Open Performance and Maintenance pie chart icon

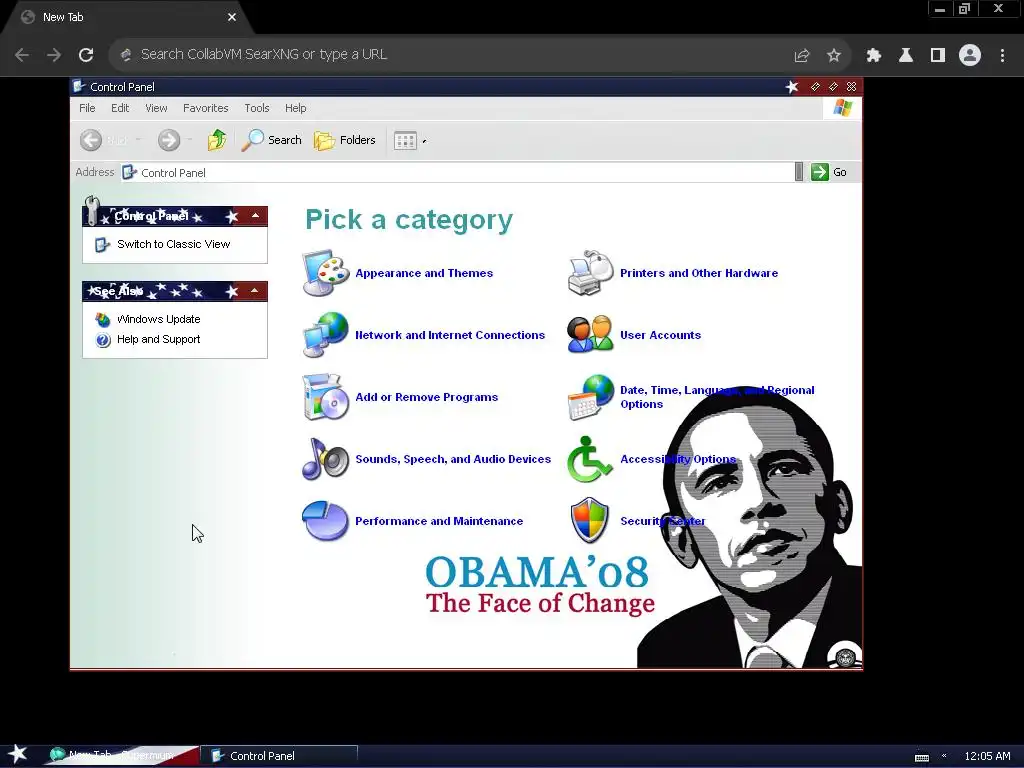[326, 520]
